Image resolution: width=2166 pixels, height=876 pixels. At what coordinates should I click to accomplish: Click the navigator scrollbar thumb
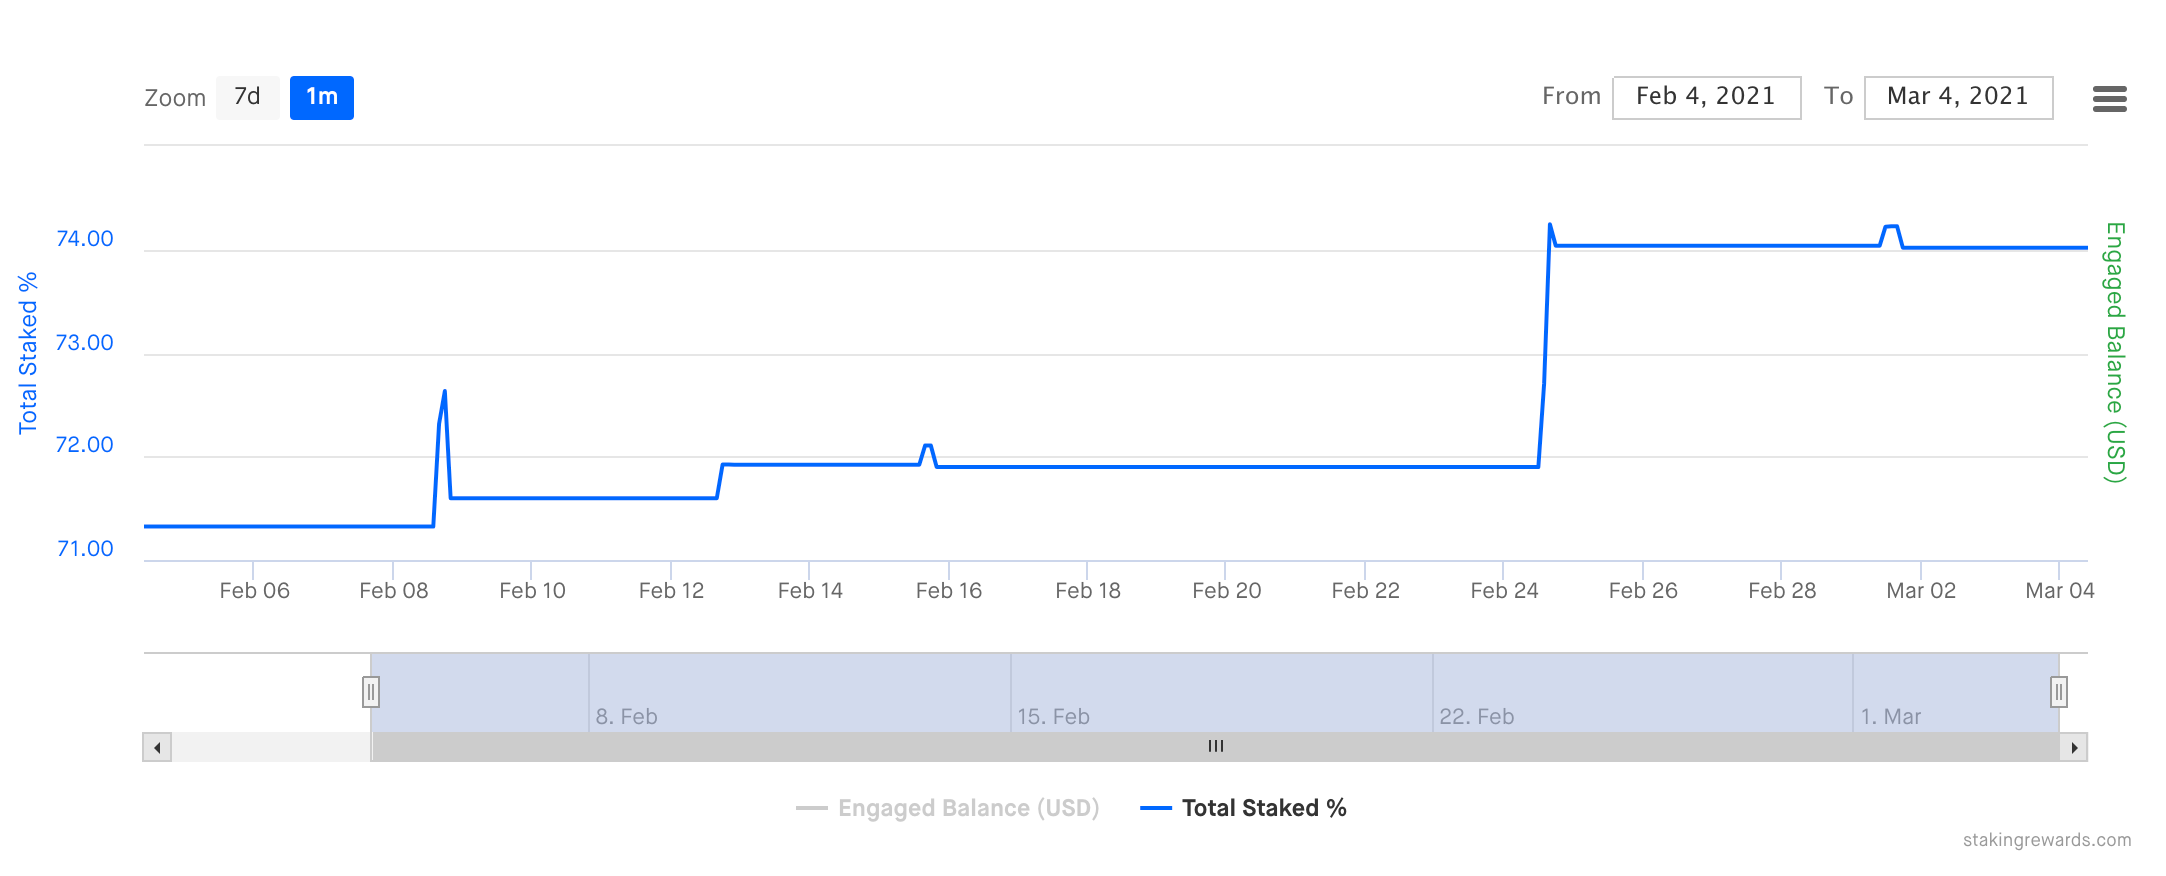click(x=1215, y=747)
